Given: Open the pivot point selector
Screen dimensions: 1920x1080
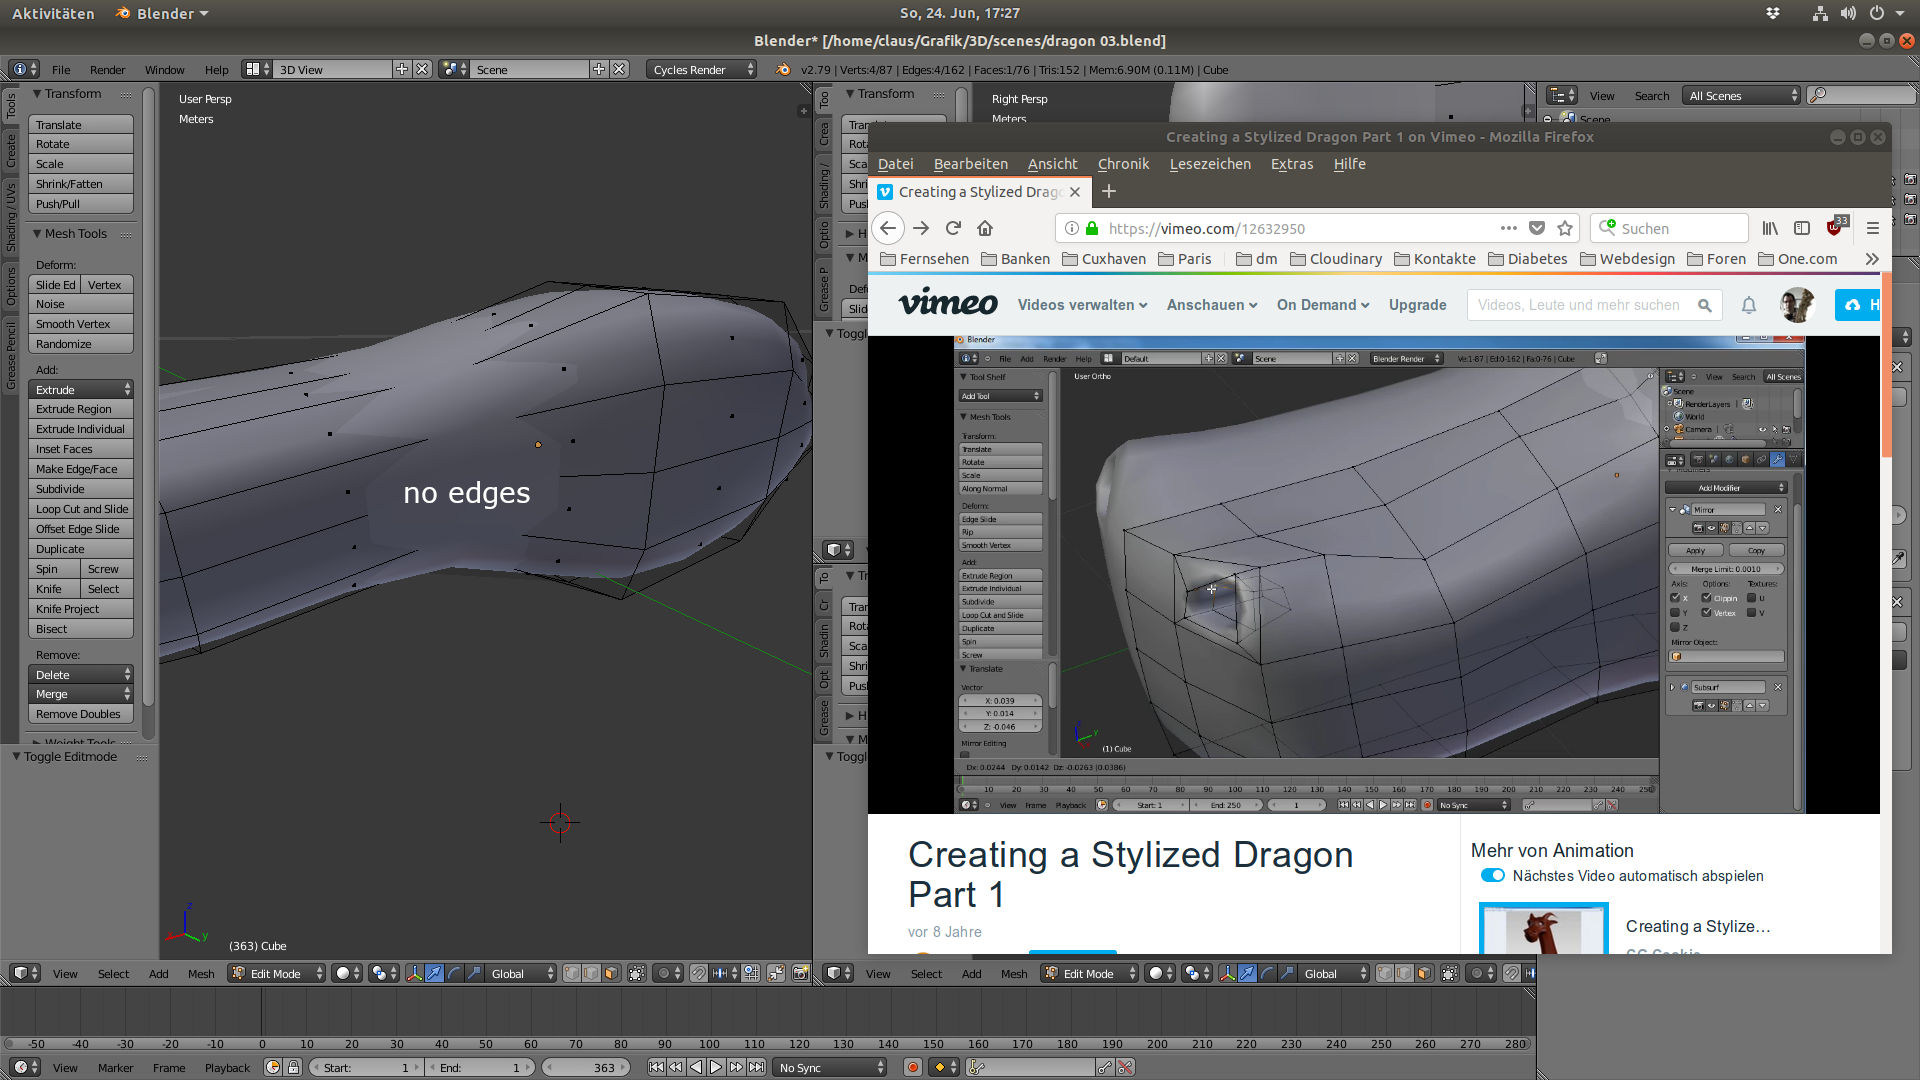Looking at the screenshot, I should click(x=384, y=973).
